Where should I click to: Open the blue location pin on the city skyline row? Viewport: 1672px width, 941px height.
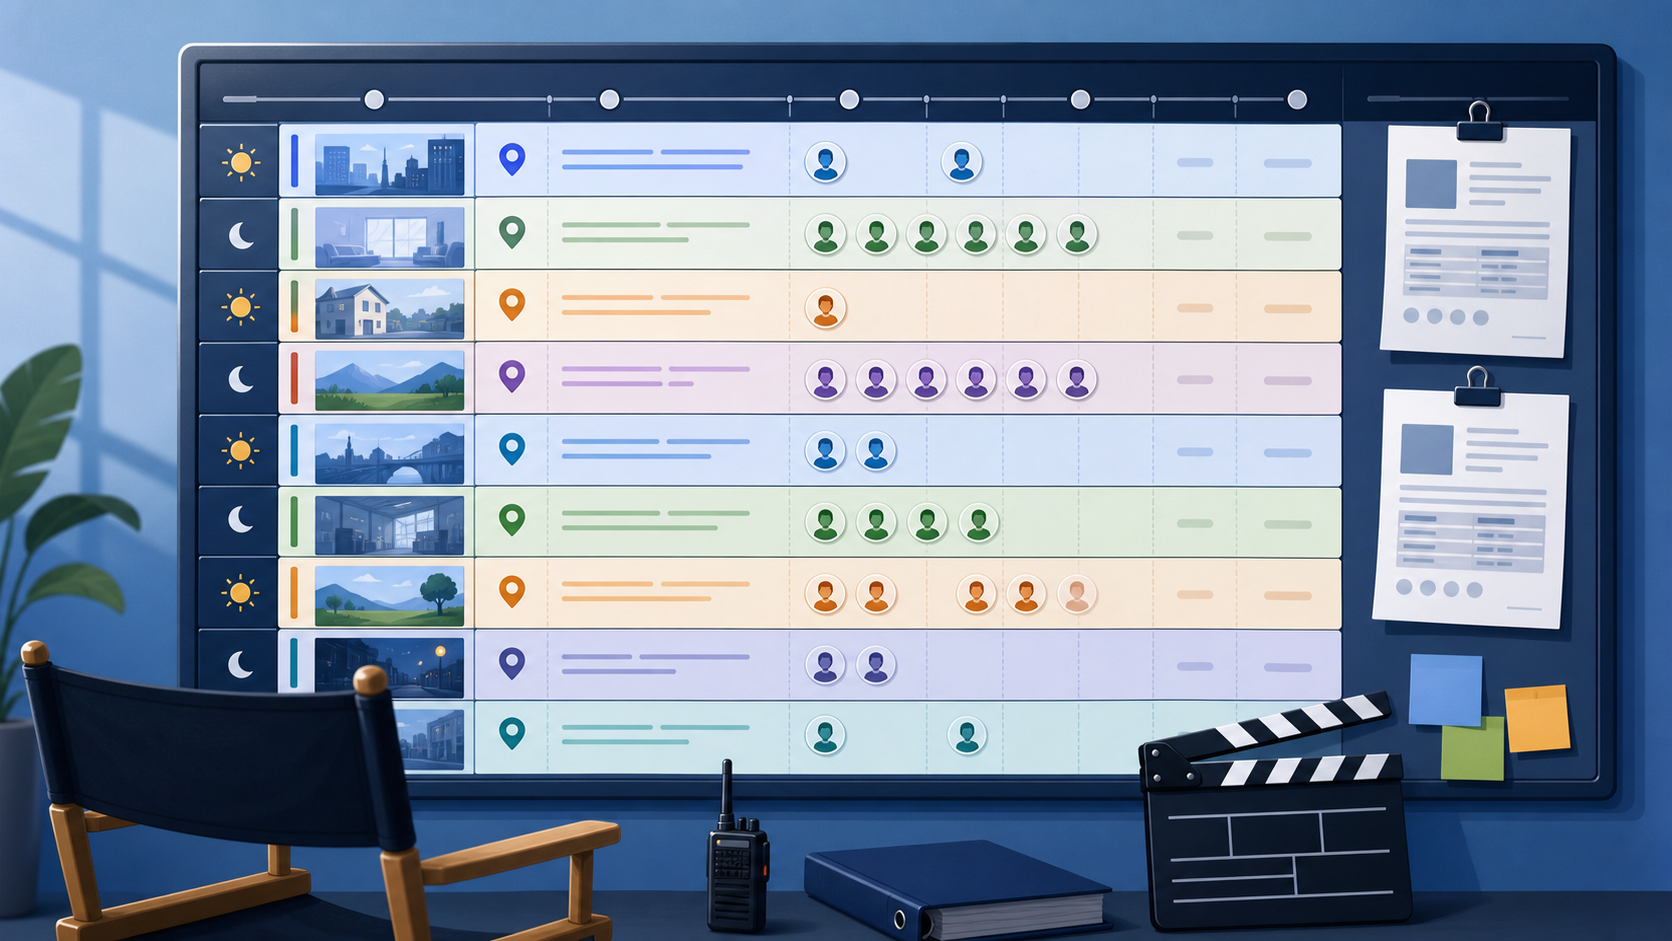click(512, 159)
